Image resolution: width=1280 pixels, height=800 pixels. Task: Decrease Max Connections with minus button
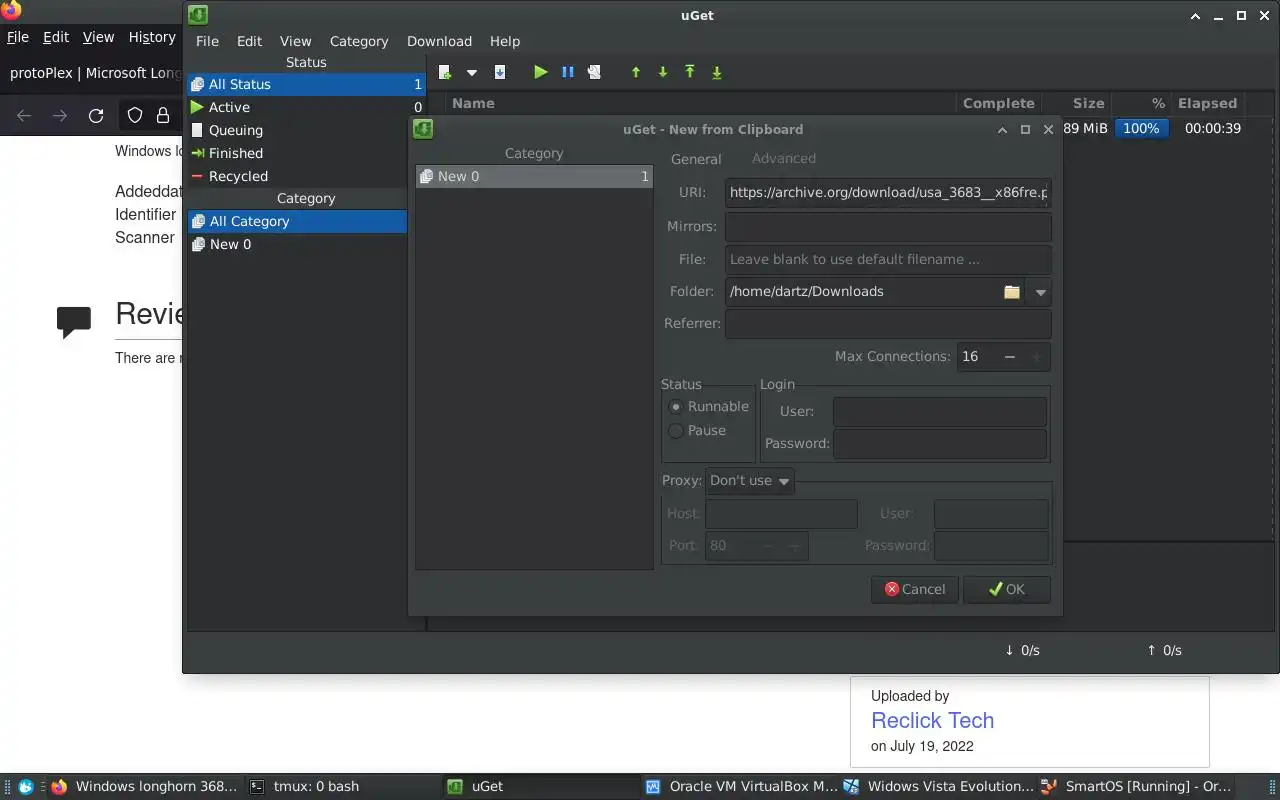click(x=1010, y=357)
